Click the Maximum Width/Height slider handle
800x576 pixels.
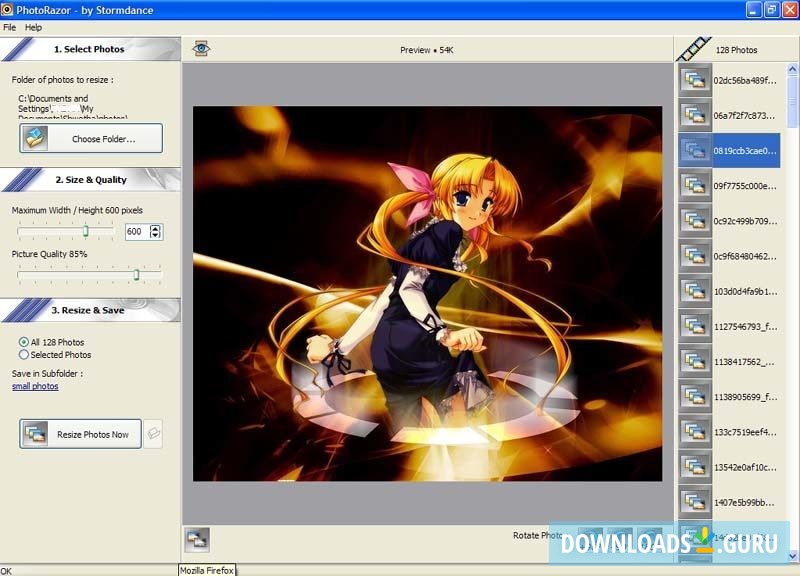(86, 231)
